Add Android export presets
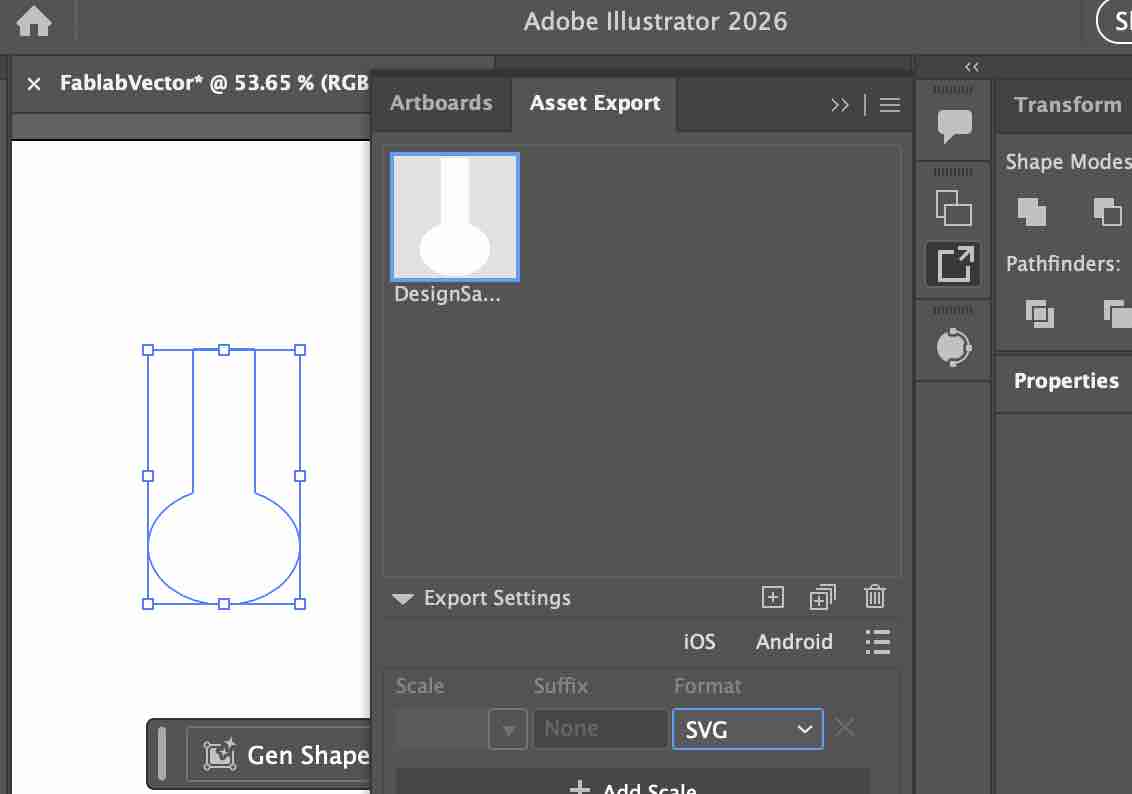 794,642
